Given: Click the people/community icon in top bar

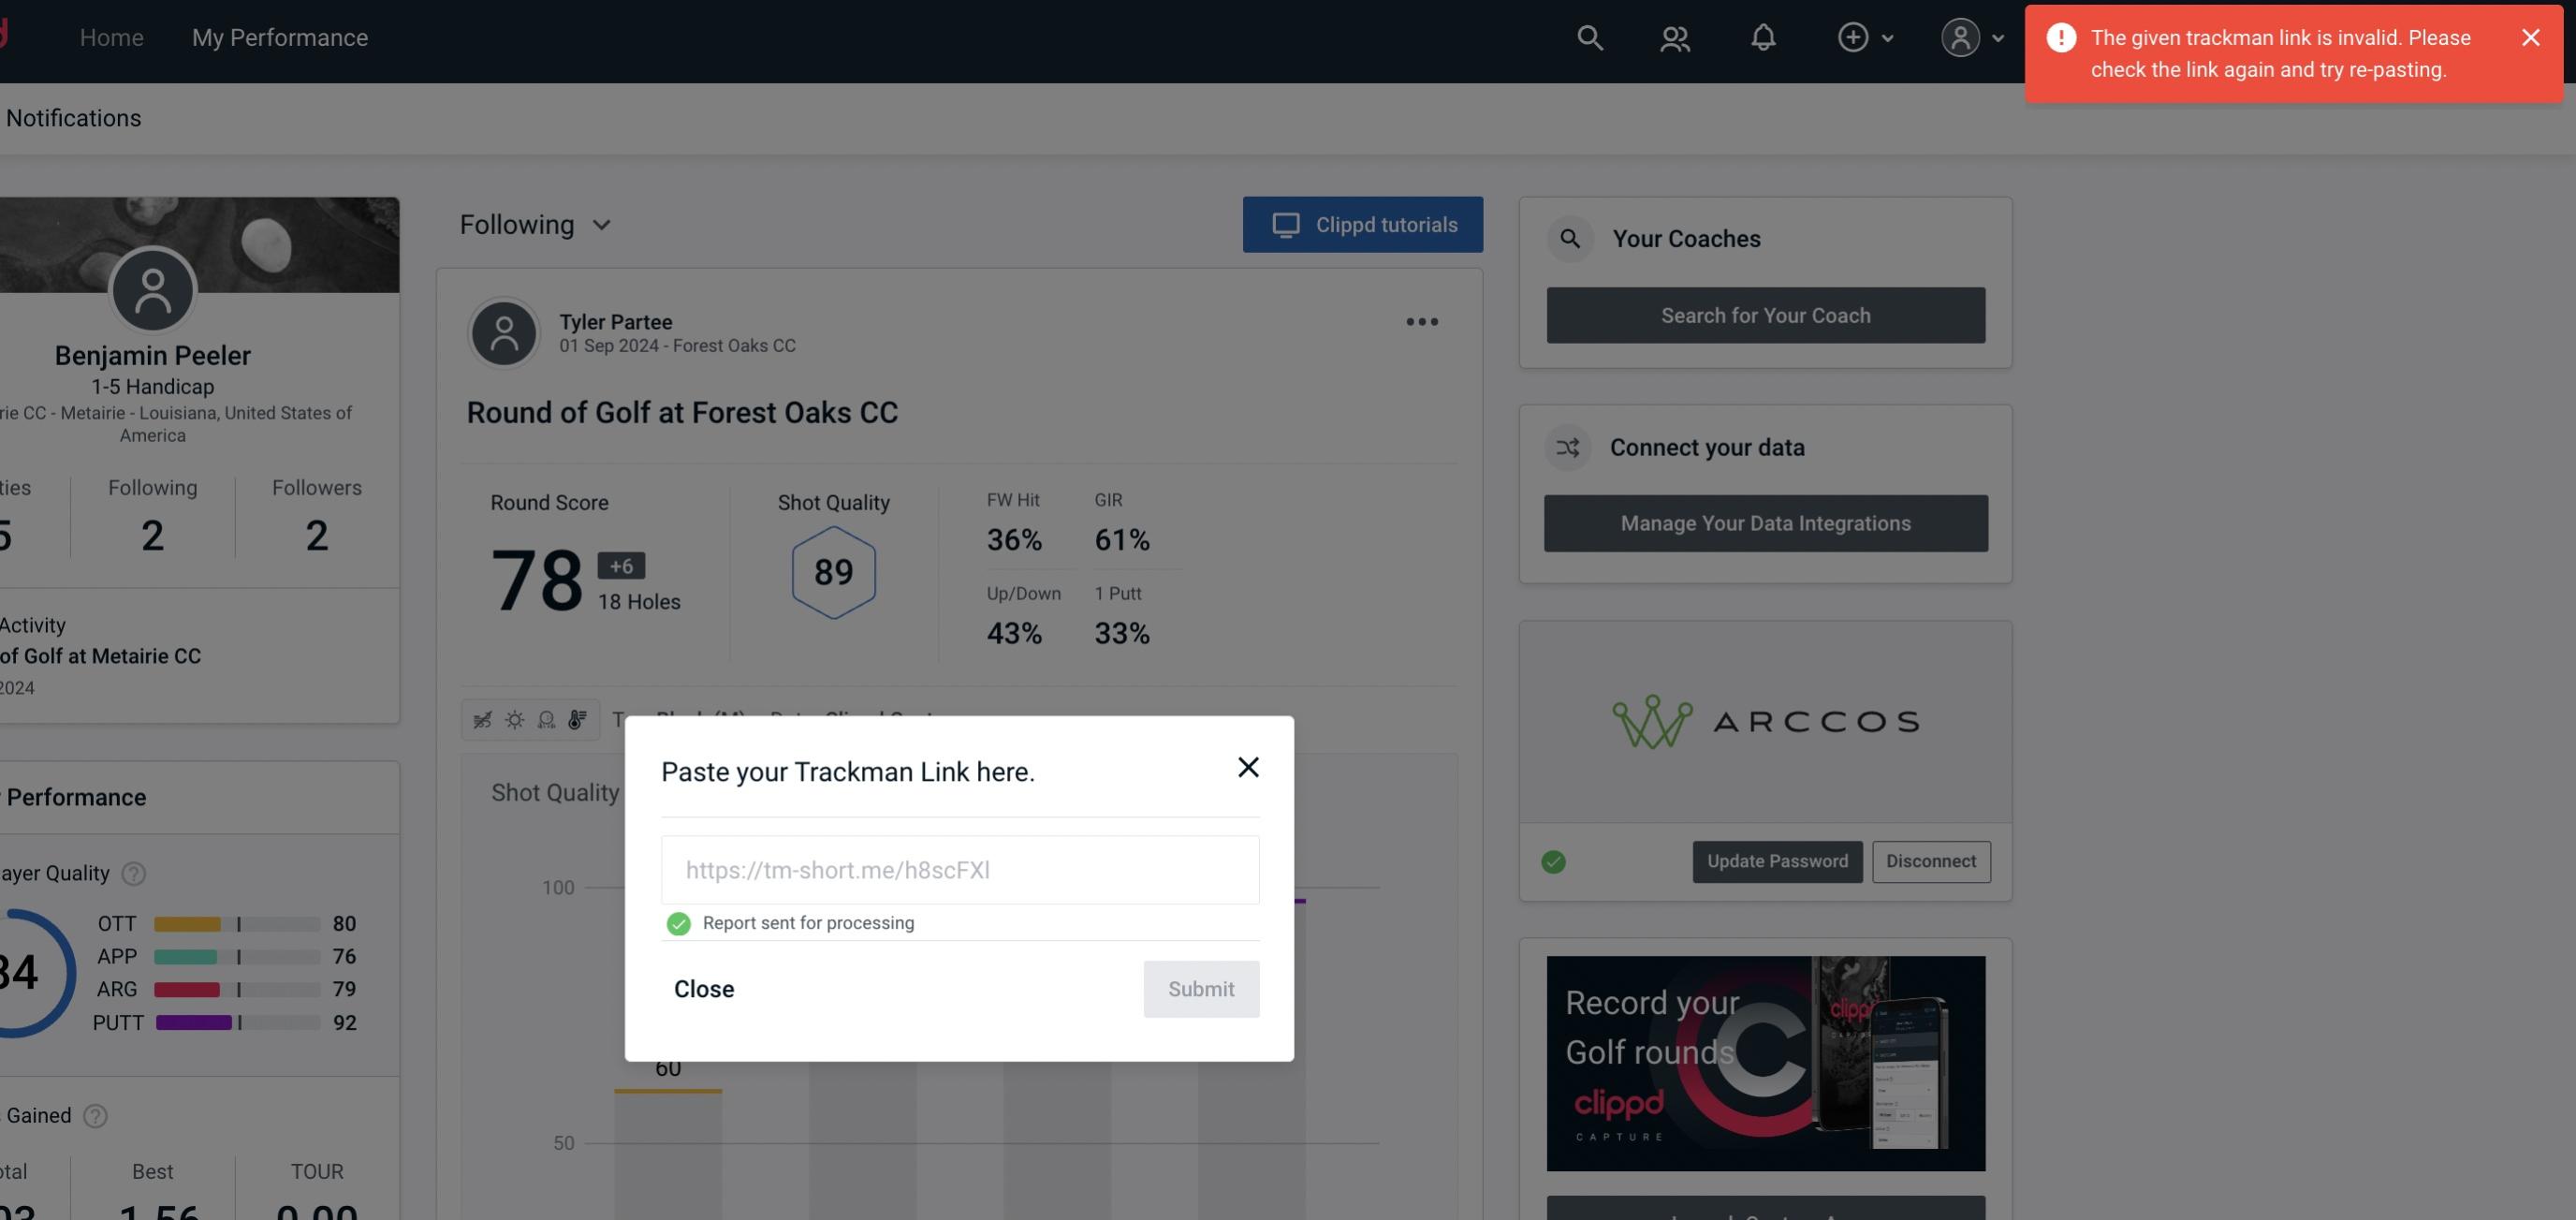Looking at the screenshot, I should [1673, 37].
